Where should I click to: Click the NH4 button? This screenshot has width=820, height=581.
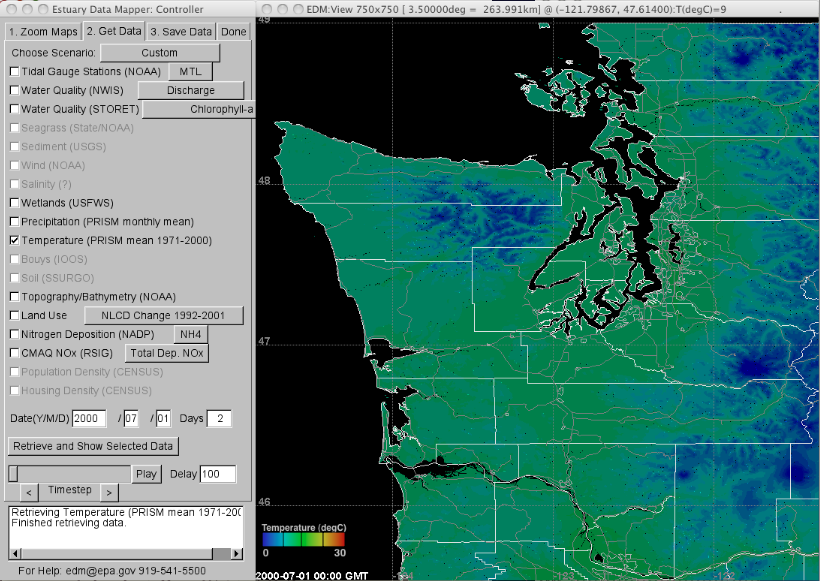[x=189, y=333]
